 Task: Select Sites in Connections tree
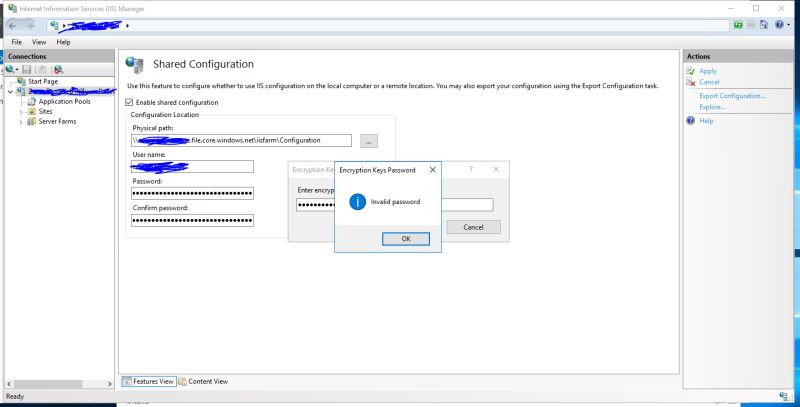pyautogui.click(x=45, y=111)
